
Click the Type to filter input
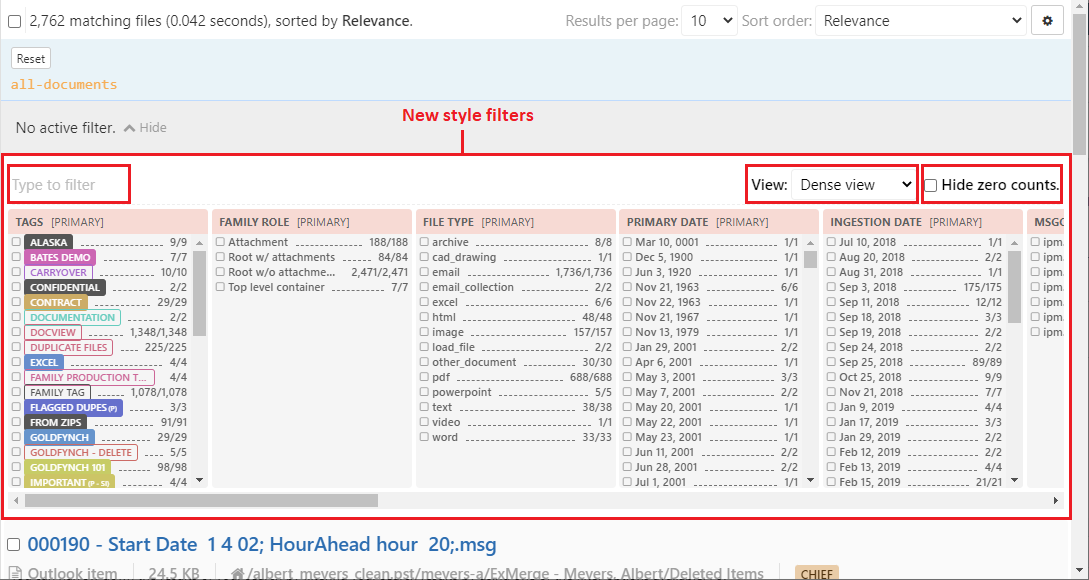click(x=69, y=185)
